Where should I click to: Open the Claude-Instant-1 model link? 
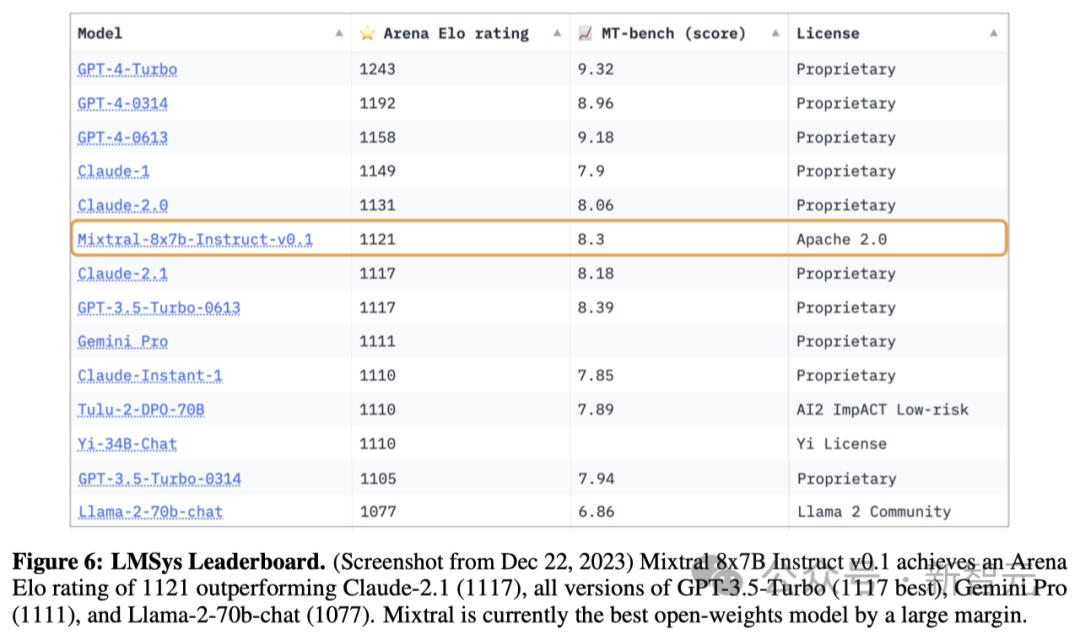click(x=149, y=376)
